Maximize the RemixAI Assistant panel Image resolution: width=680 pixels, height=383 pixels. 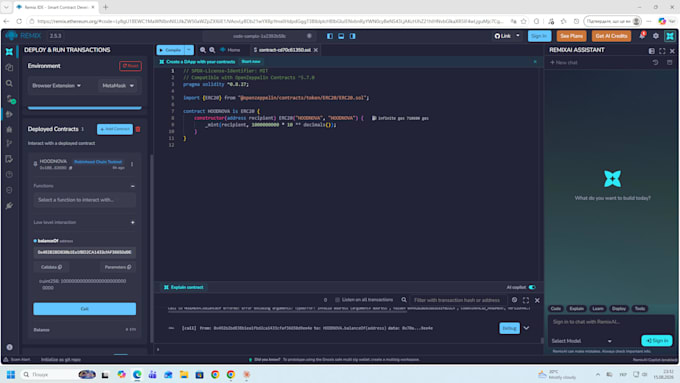[x=662, y=51]
